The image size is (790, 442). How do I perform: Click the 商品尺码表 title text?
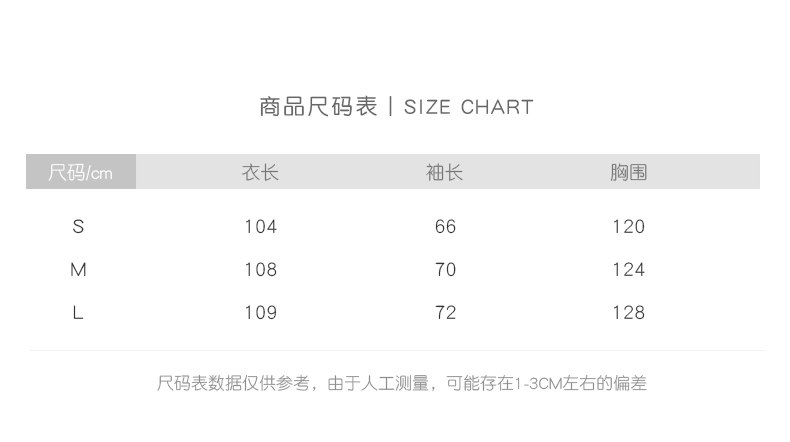tap(318, 107)
